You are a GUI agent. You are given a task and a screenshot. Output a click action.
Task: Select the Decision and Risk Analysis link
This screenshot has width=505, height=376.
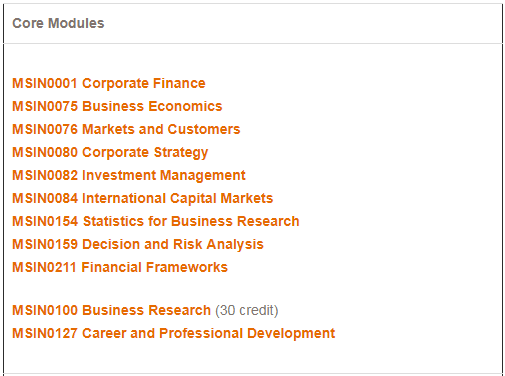tap(138, 245)
